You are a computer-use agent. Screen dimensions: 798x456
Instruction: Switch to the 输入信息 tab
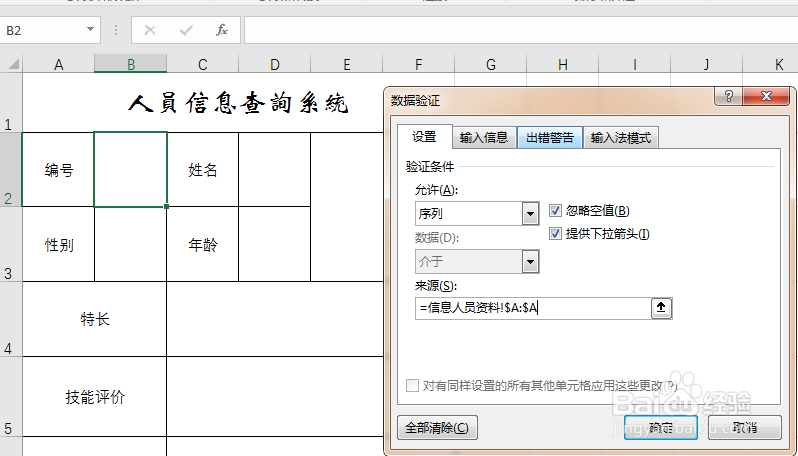point(484,138)
